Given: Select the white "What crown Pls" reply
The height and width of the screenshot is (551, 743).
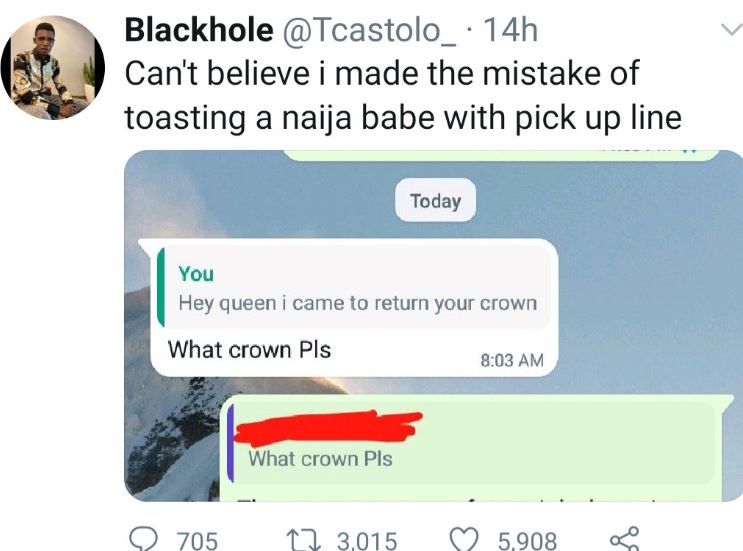Looking at the screenshot, I should pos(249,350).
